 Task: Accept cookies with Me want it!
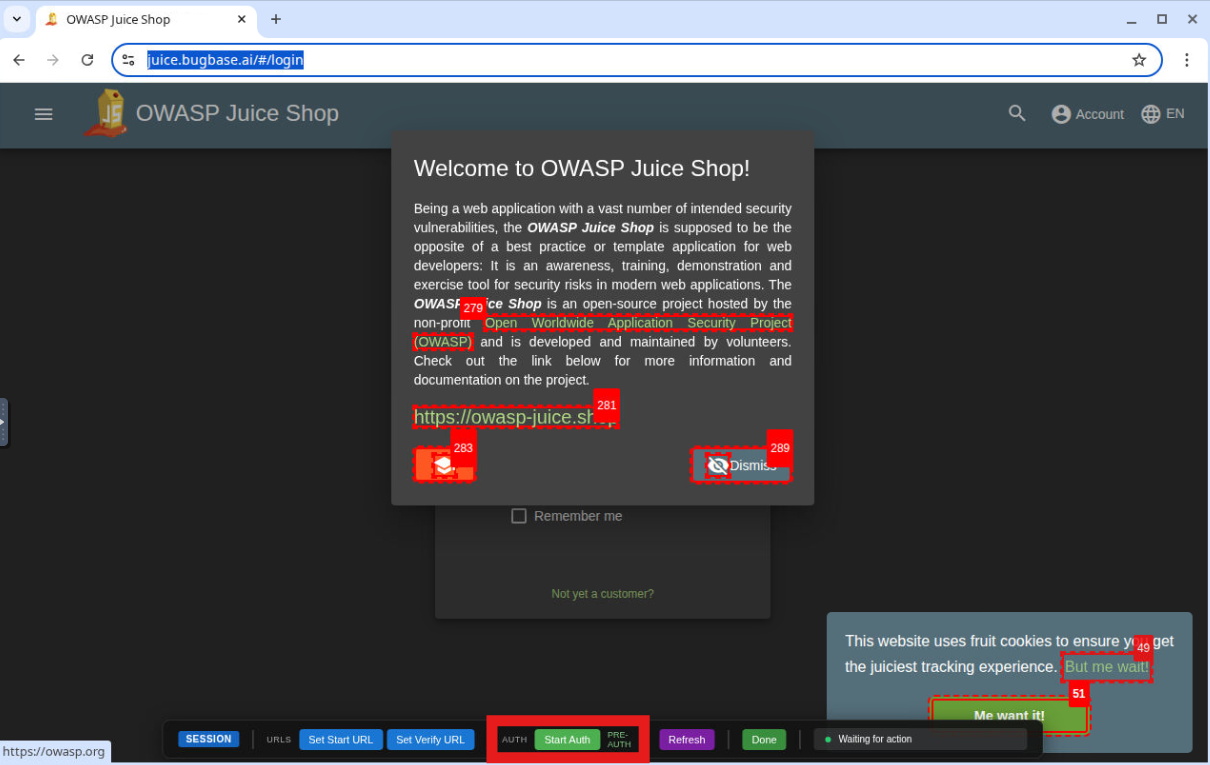coord(1008,716)
